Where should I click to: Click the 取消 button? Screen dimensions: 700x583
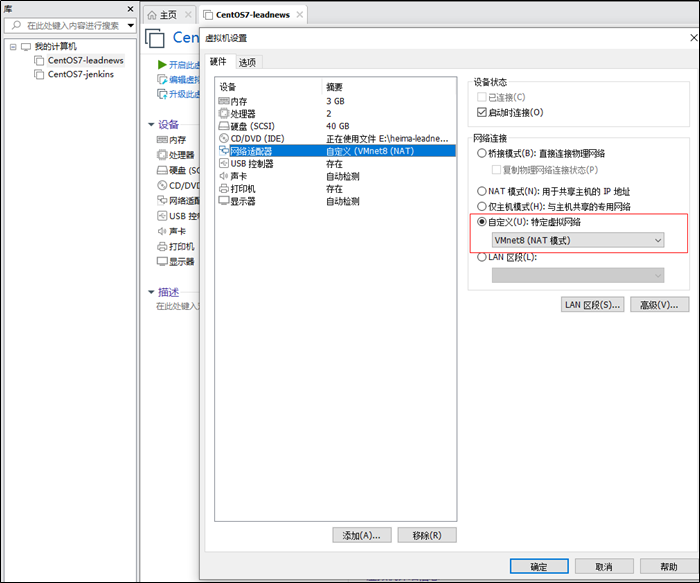pyautogui.click(x=604, y=566)
